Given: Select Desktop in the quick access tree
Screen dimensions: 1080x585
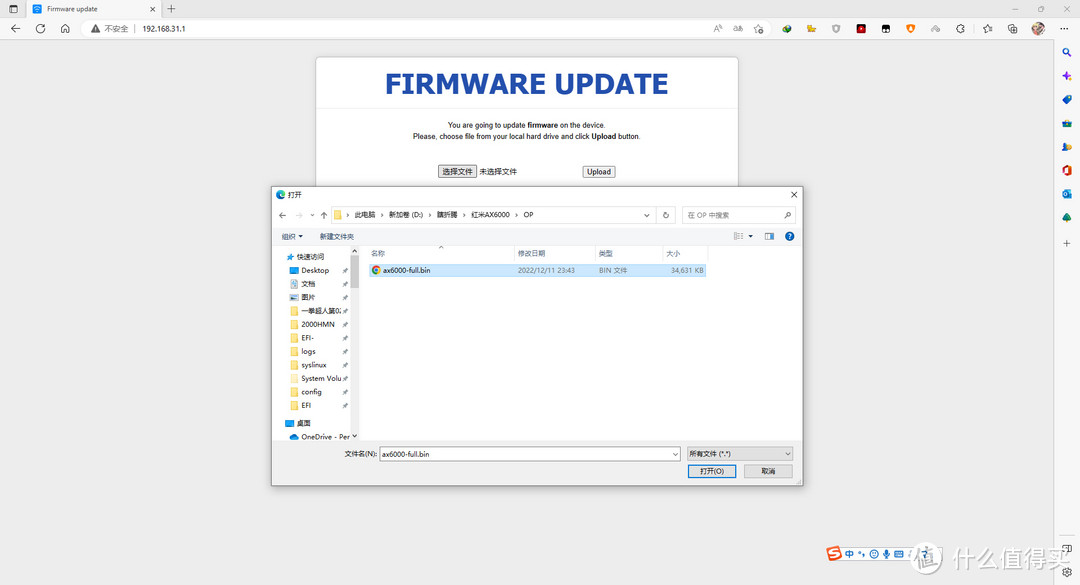Looking at the screenshot, I should [315, 270].
